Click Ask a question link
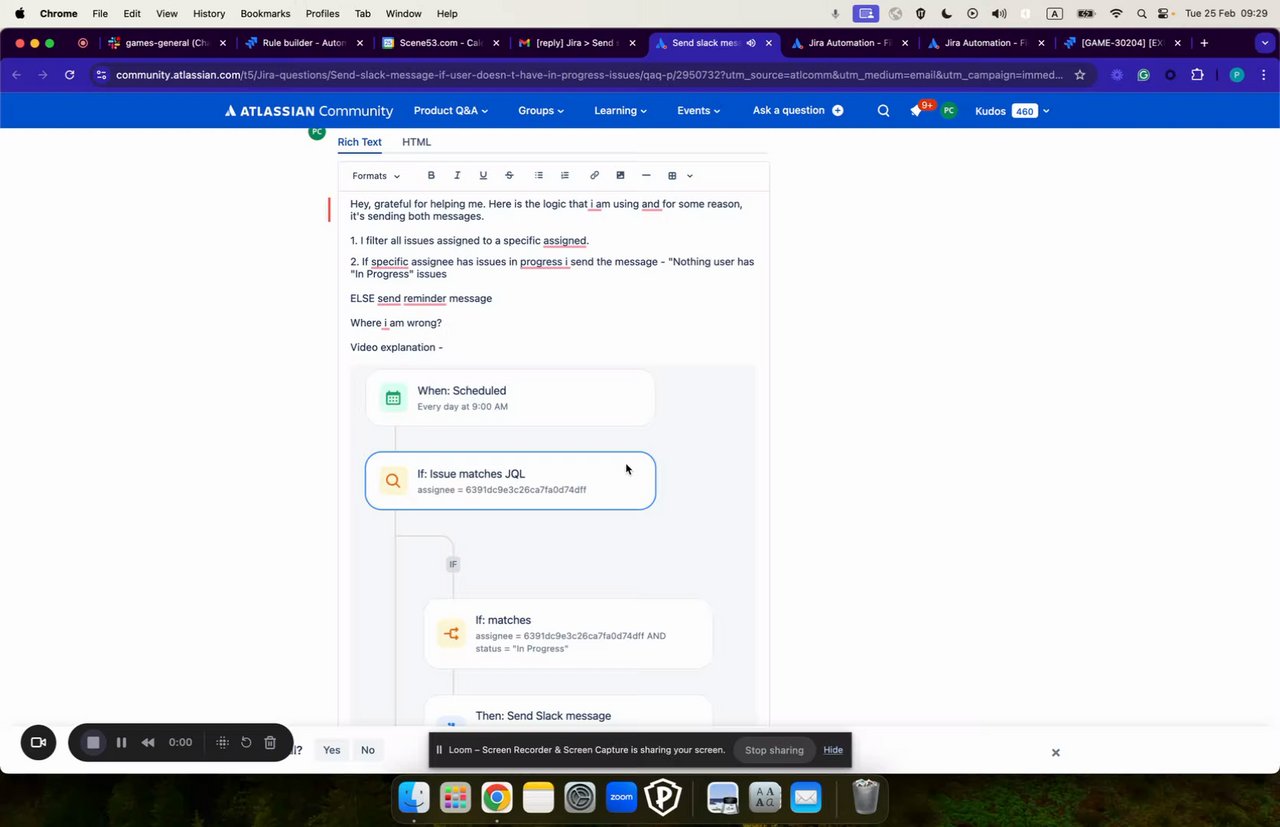This screenshot has width=1280, height=827. [x=788, y=111]
